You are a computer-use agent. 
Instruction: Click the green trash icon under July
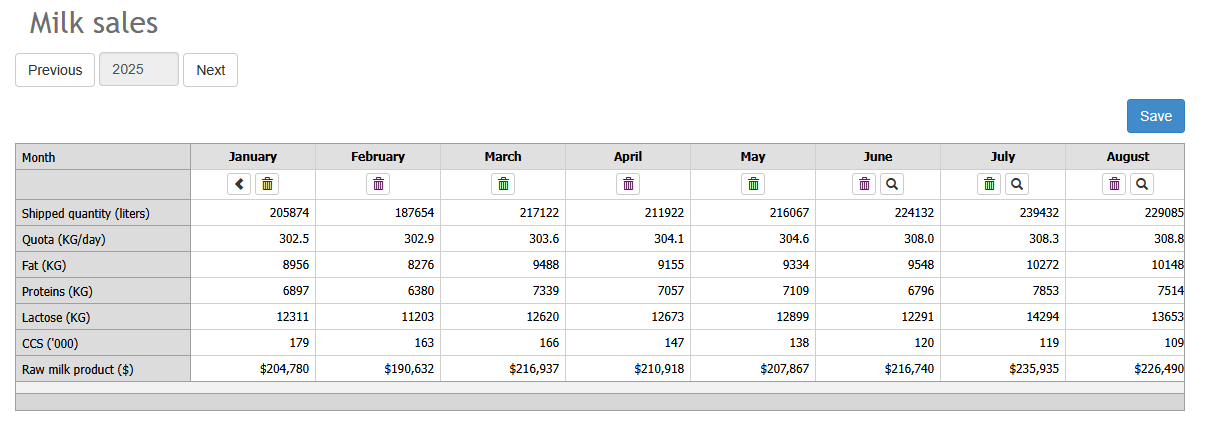(x=990, y=184)
